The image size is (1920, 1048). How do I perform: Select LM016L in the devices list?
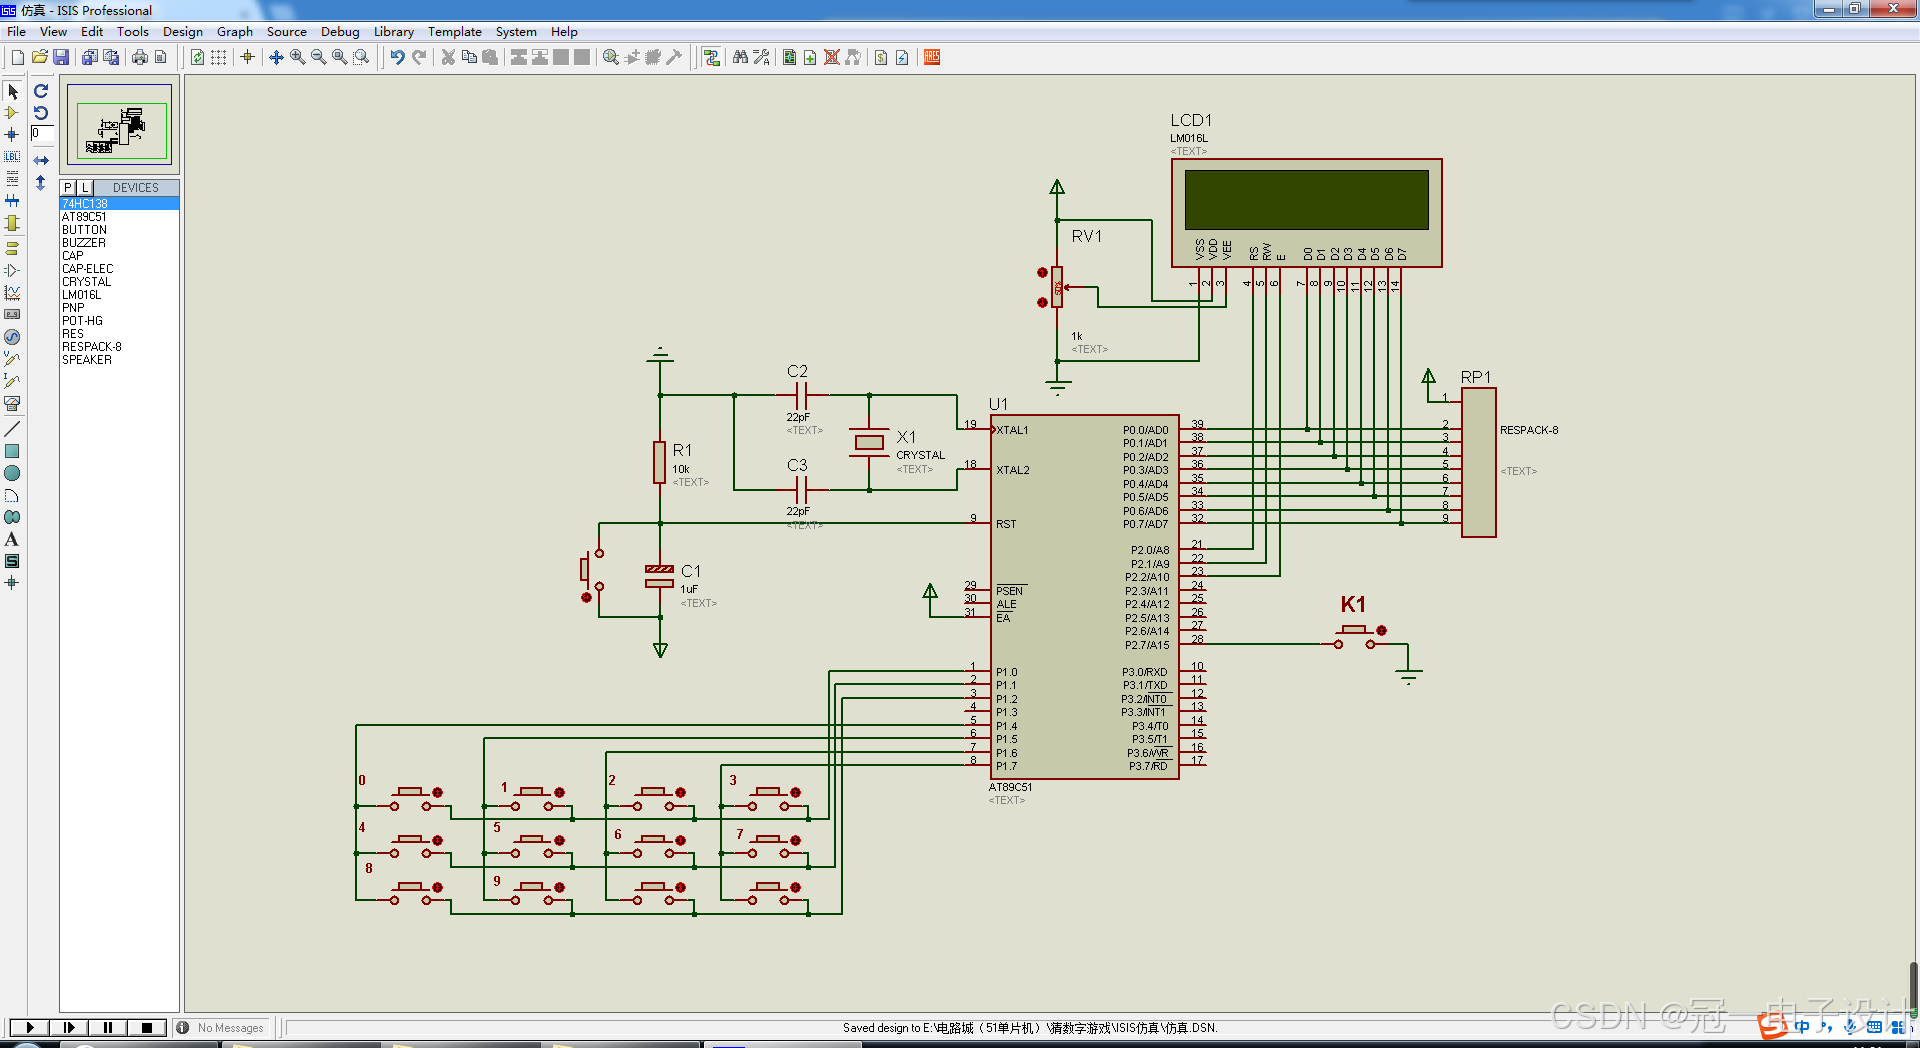(x=119, y=295)
